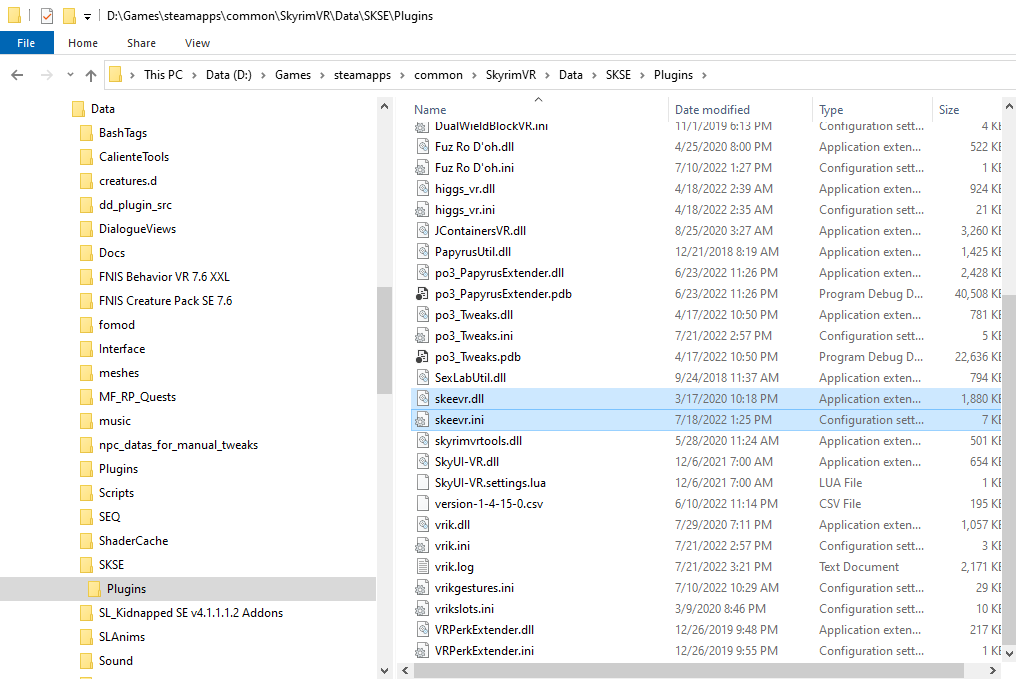Screen dimensions: 1016x684
Task: Select the vrik.dll file name
Action: 452,525
